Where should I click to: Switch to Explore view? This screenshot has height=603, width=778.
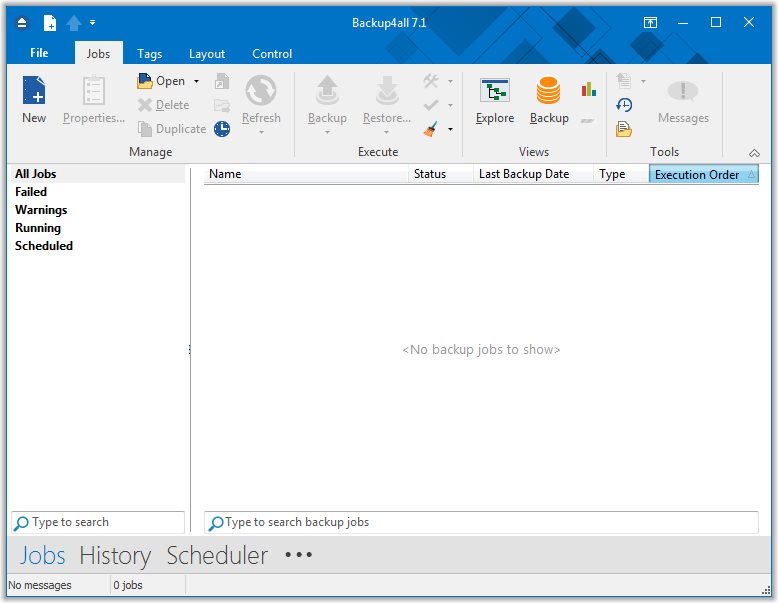coord(495,100)
